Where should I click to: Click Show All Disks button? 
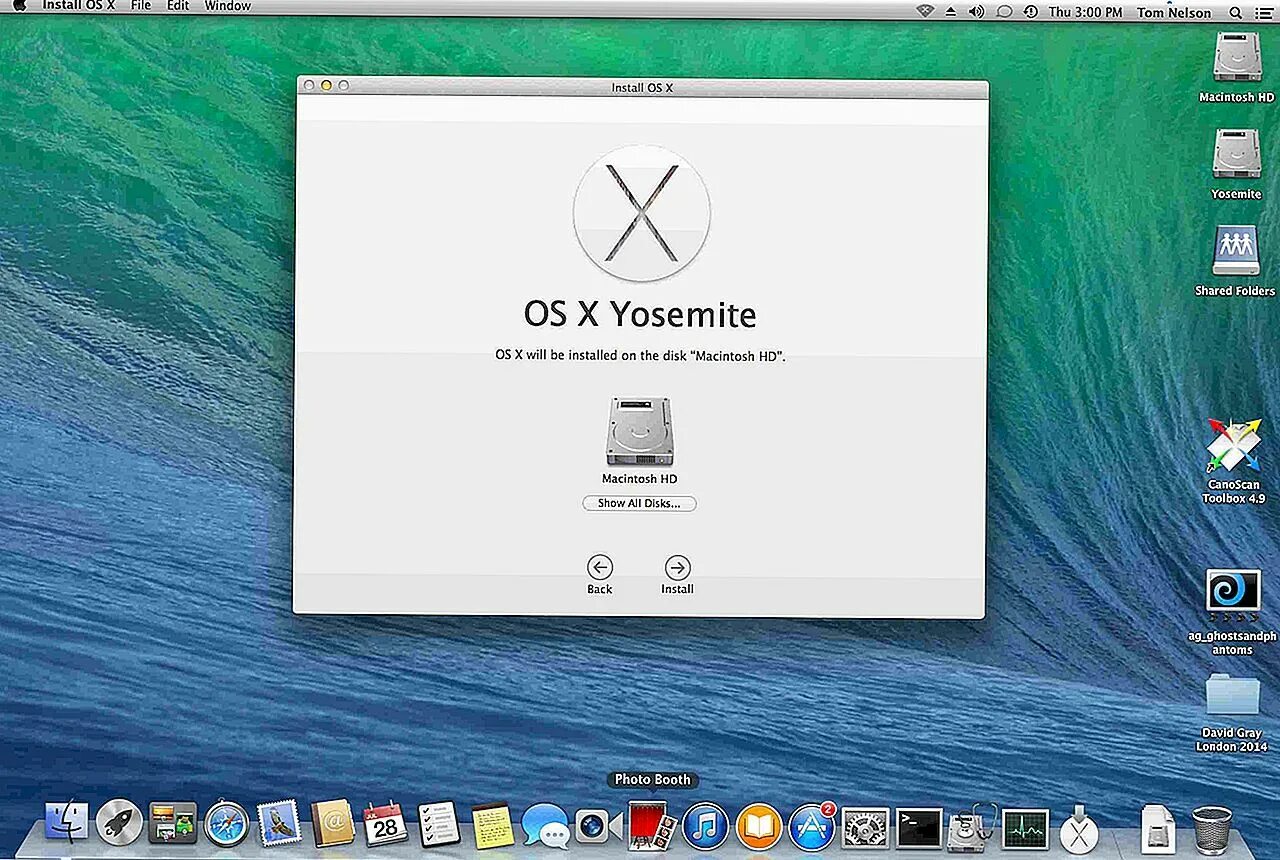639,504
